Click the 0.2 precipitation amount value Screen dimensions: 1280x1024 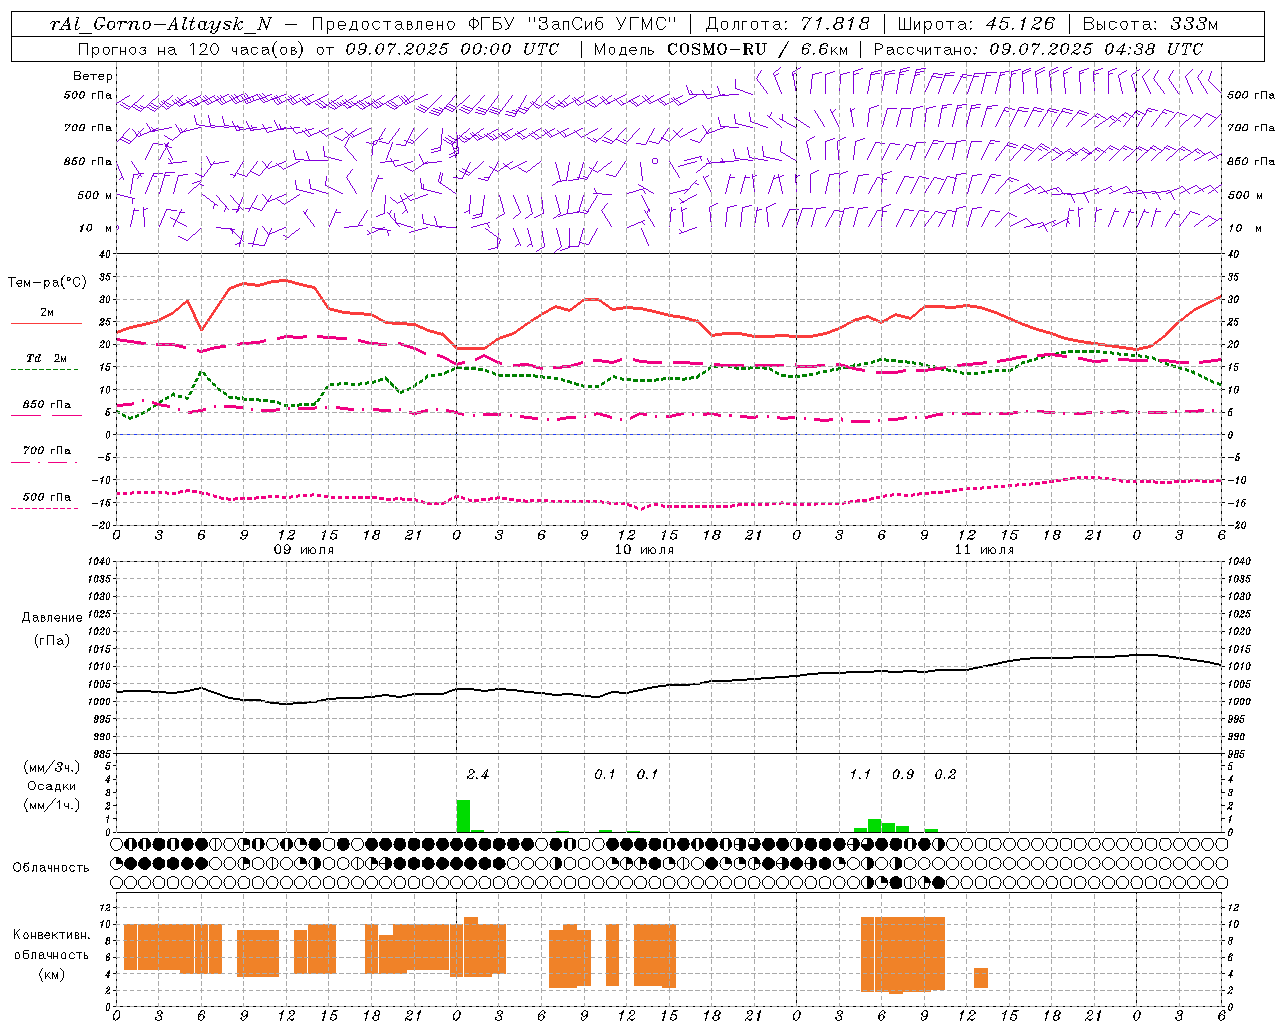tap(945, 774)
